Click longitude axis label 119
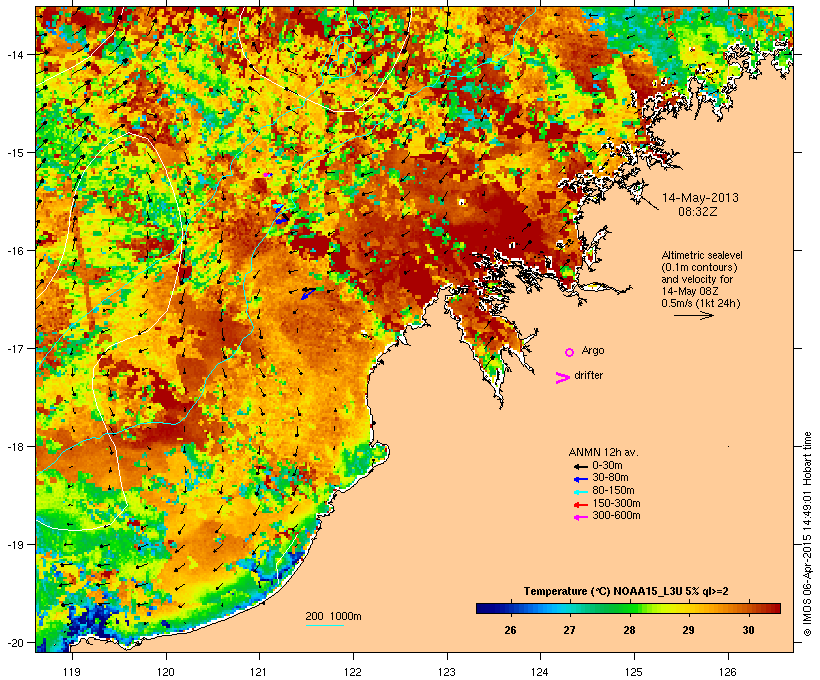Viewport: 820px width, 680px height. 72,672
